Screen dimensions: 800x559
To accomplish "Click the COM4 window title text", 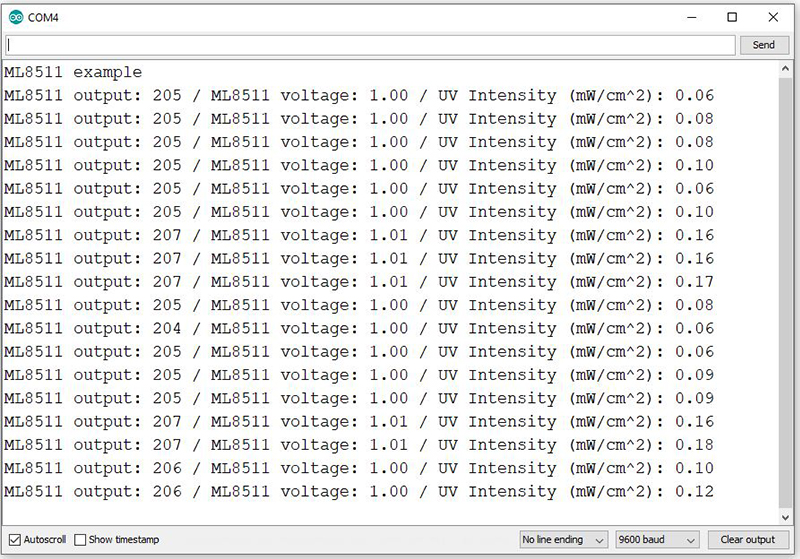I will tap(43, 17).
